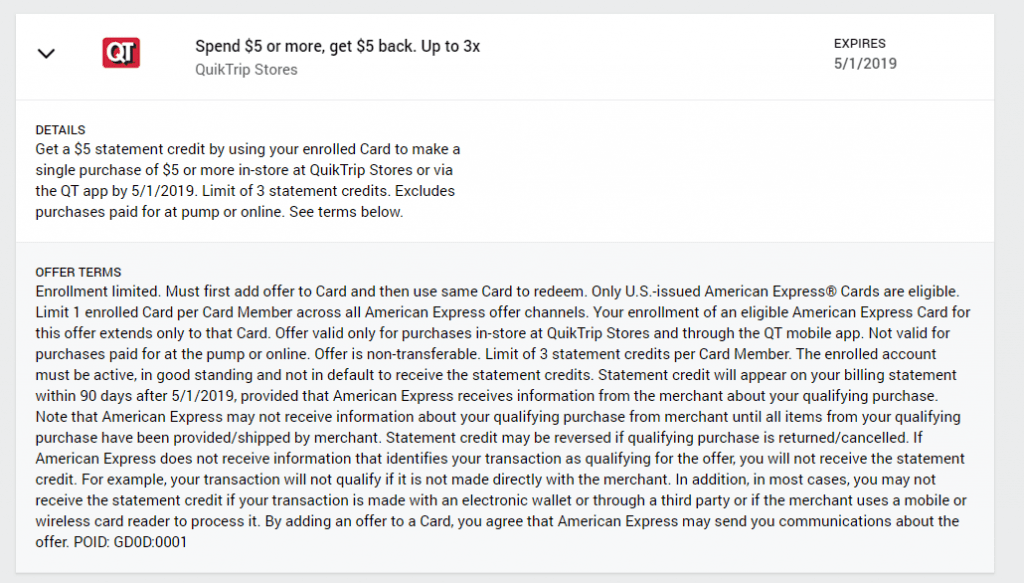1024x583 pixels.
Task: Click the 'See terms below.' text
Action: 346,212
